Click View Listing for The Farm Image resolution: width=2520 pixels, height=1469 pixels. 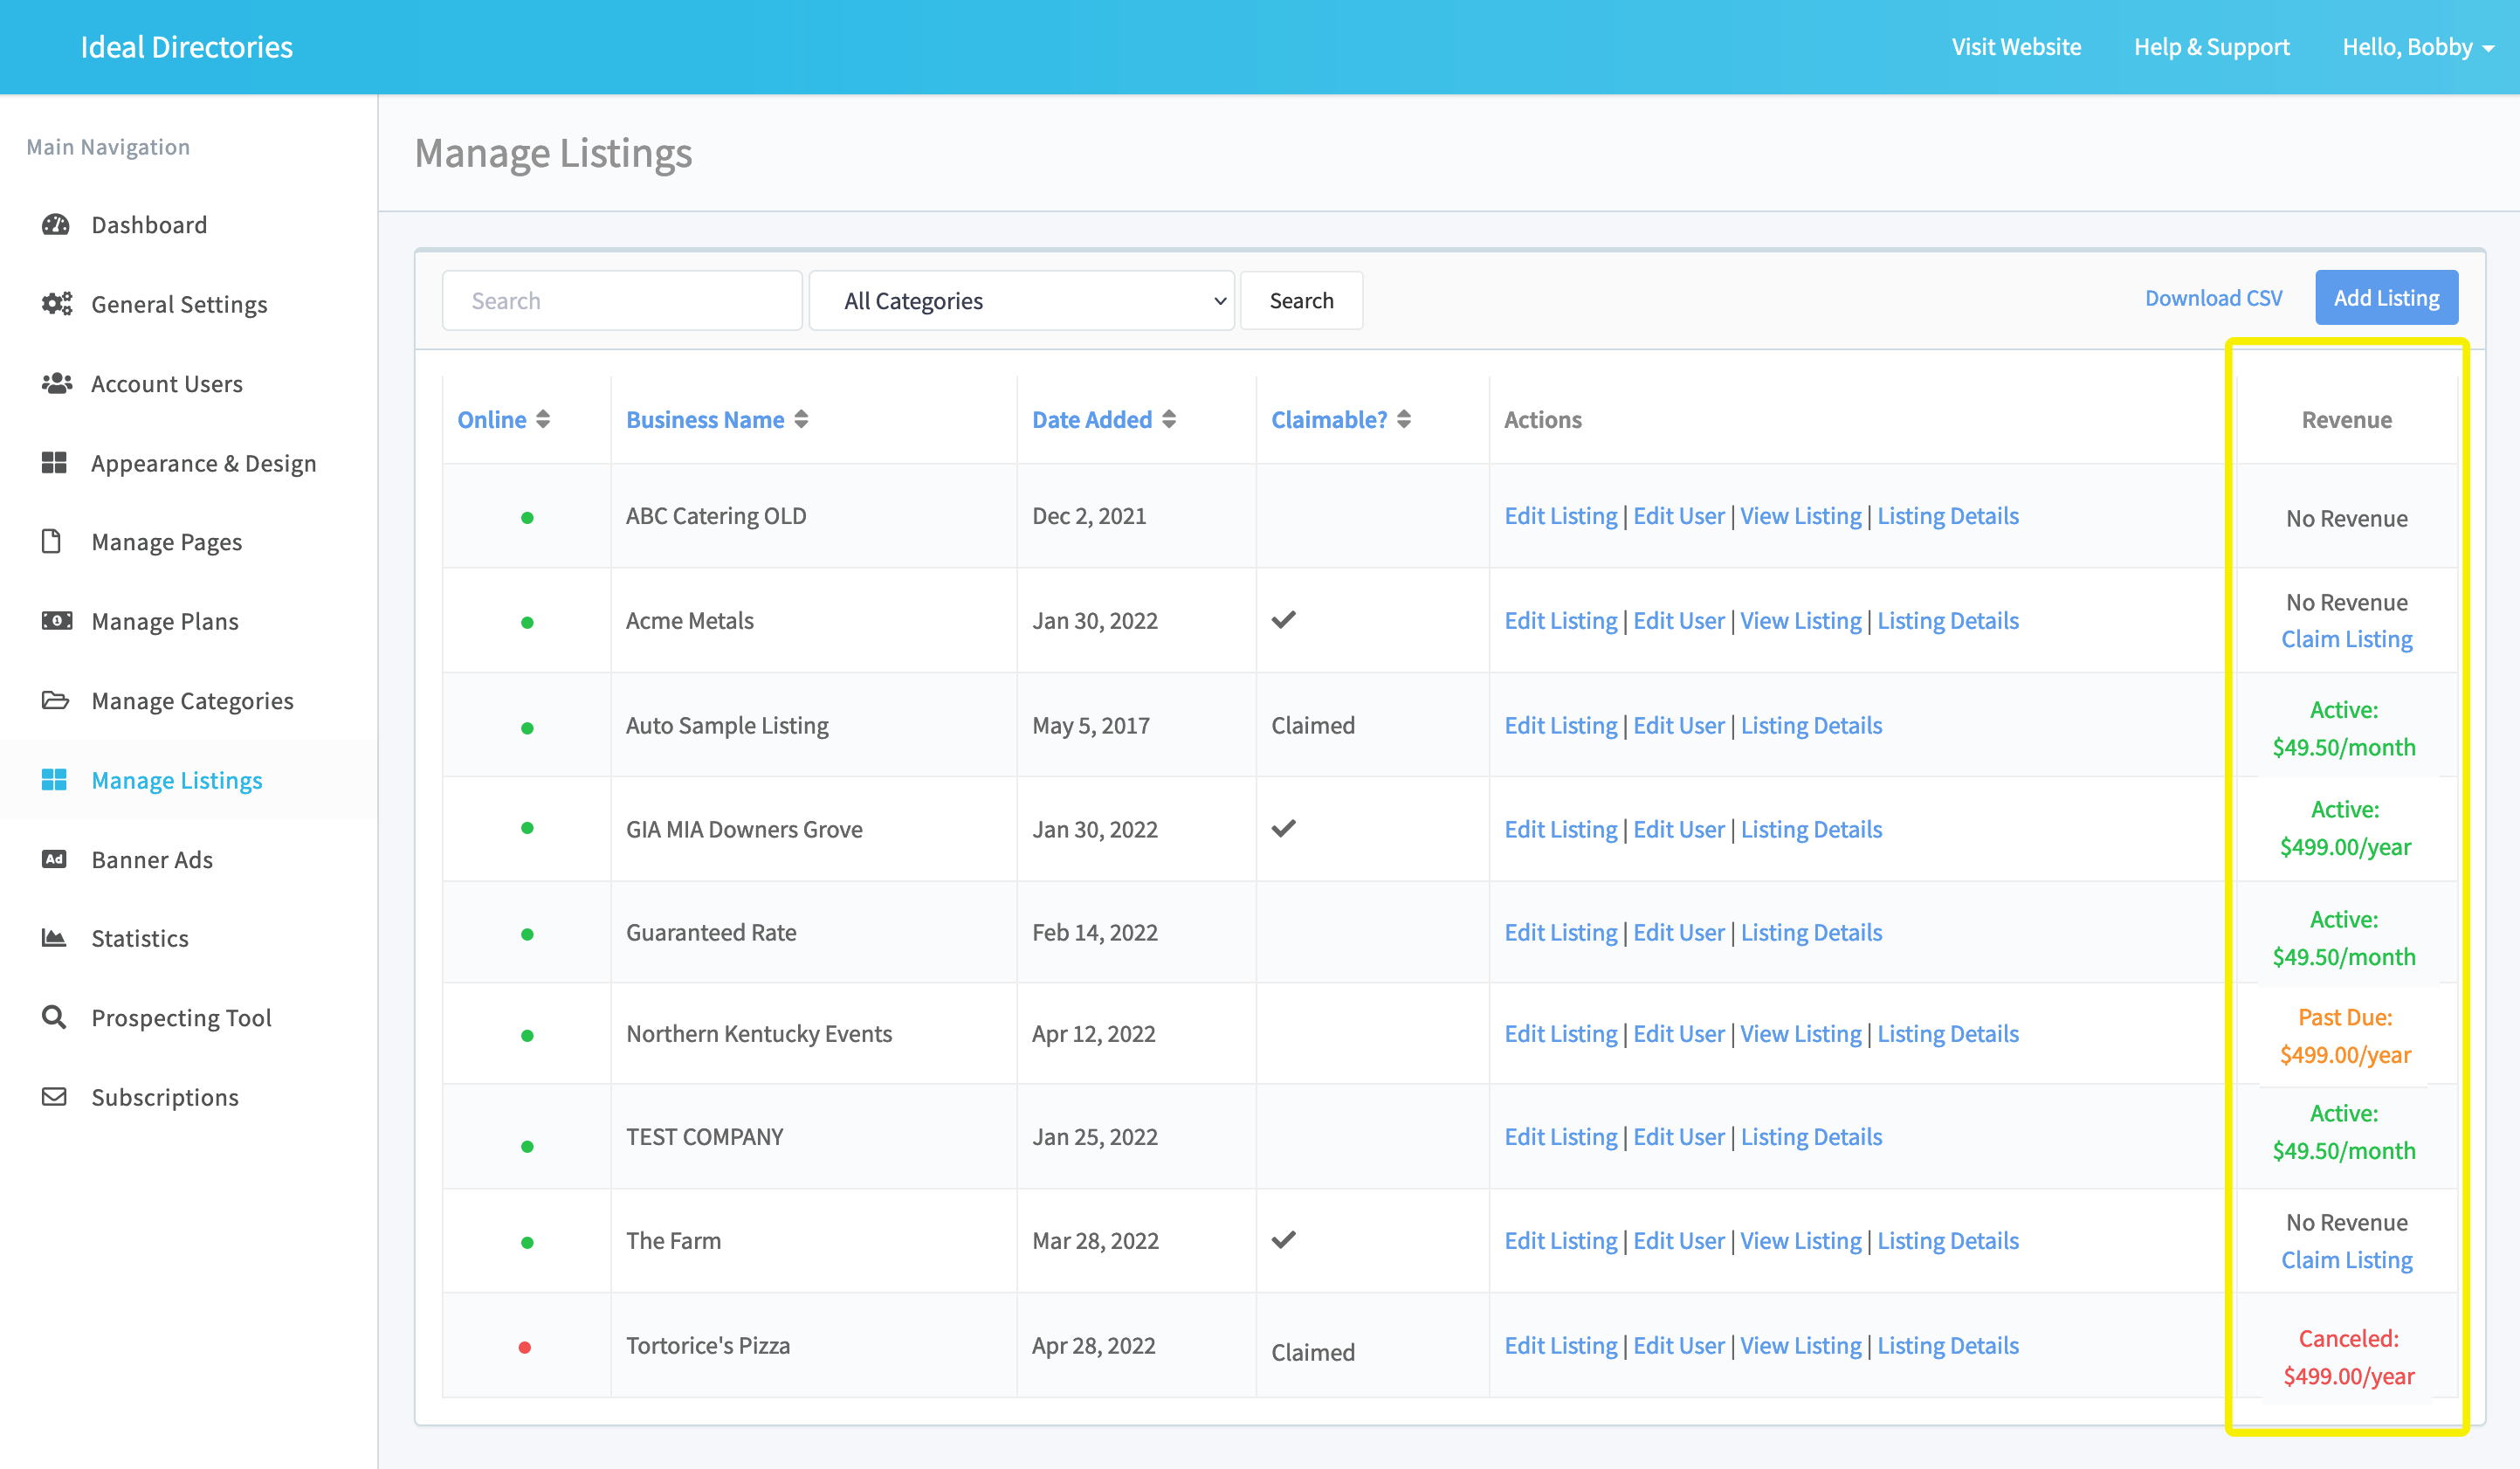tap(1801, 1241)
